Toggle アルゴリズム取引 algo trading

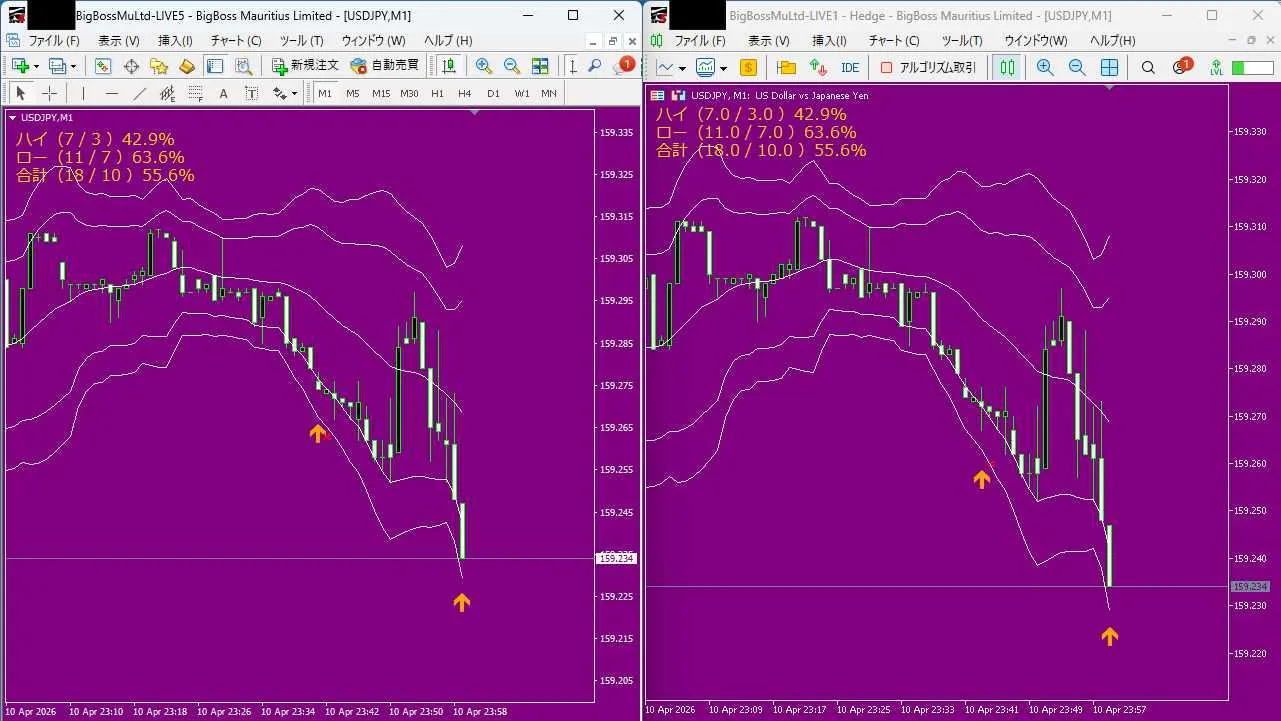click(928, 67)
